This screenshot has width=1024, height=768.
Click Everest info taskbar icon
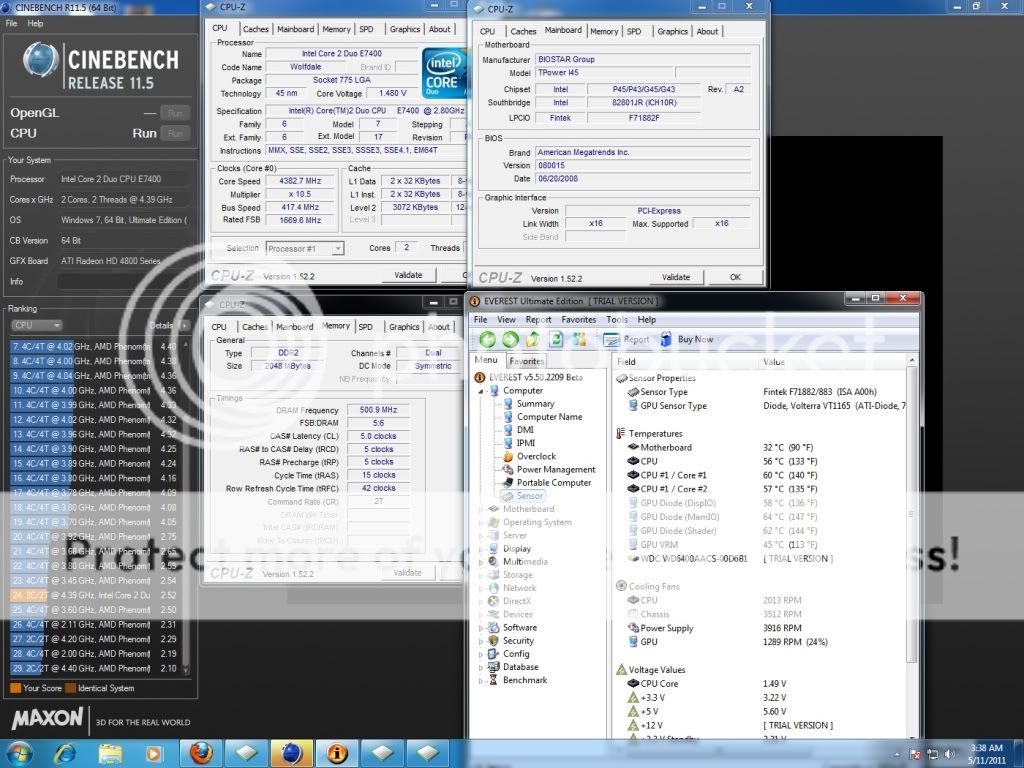click(x=337, y=754)
